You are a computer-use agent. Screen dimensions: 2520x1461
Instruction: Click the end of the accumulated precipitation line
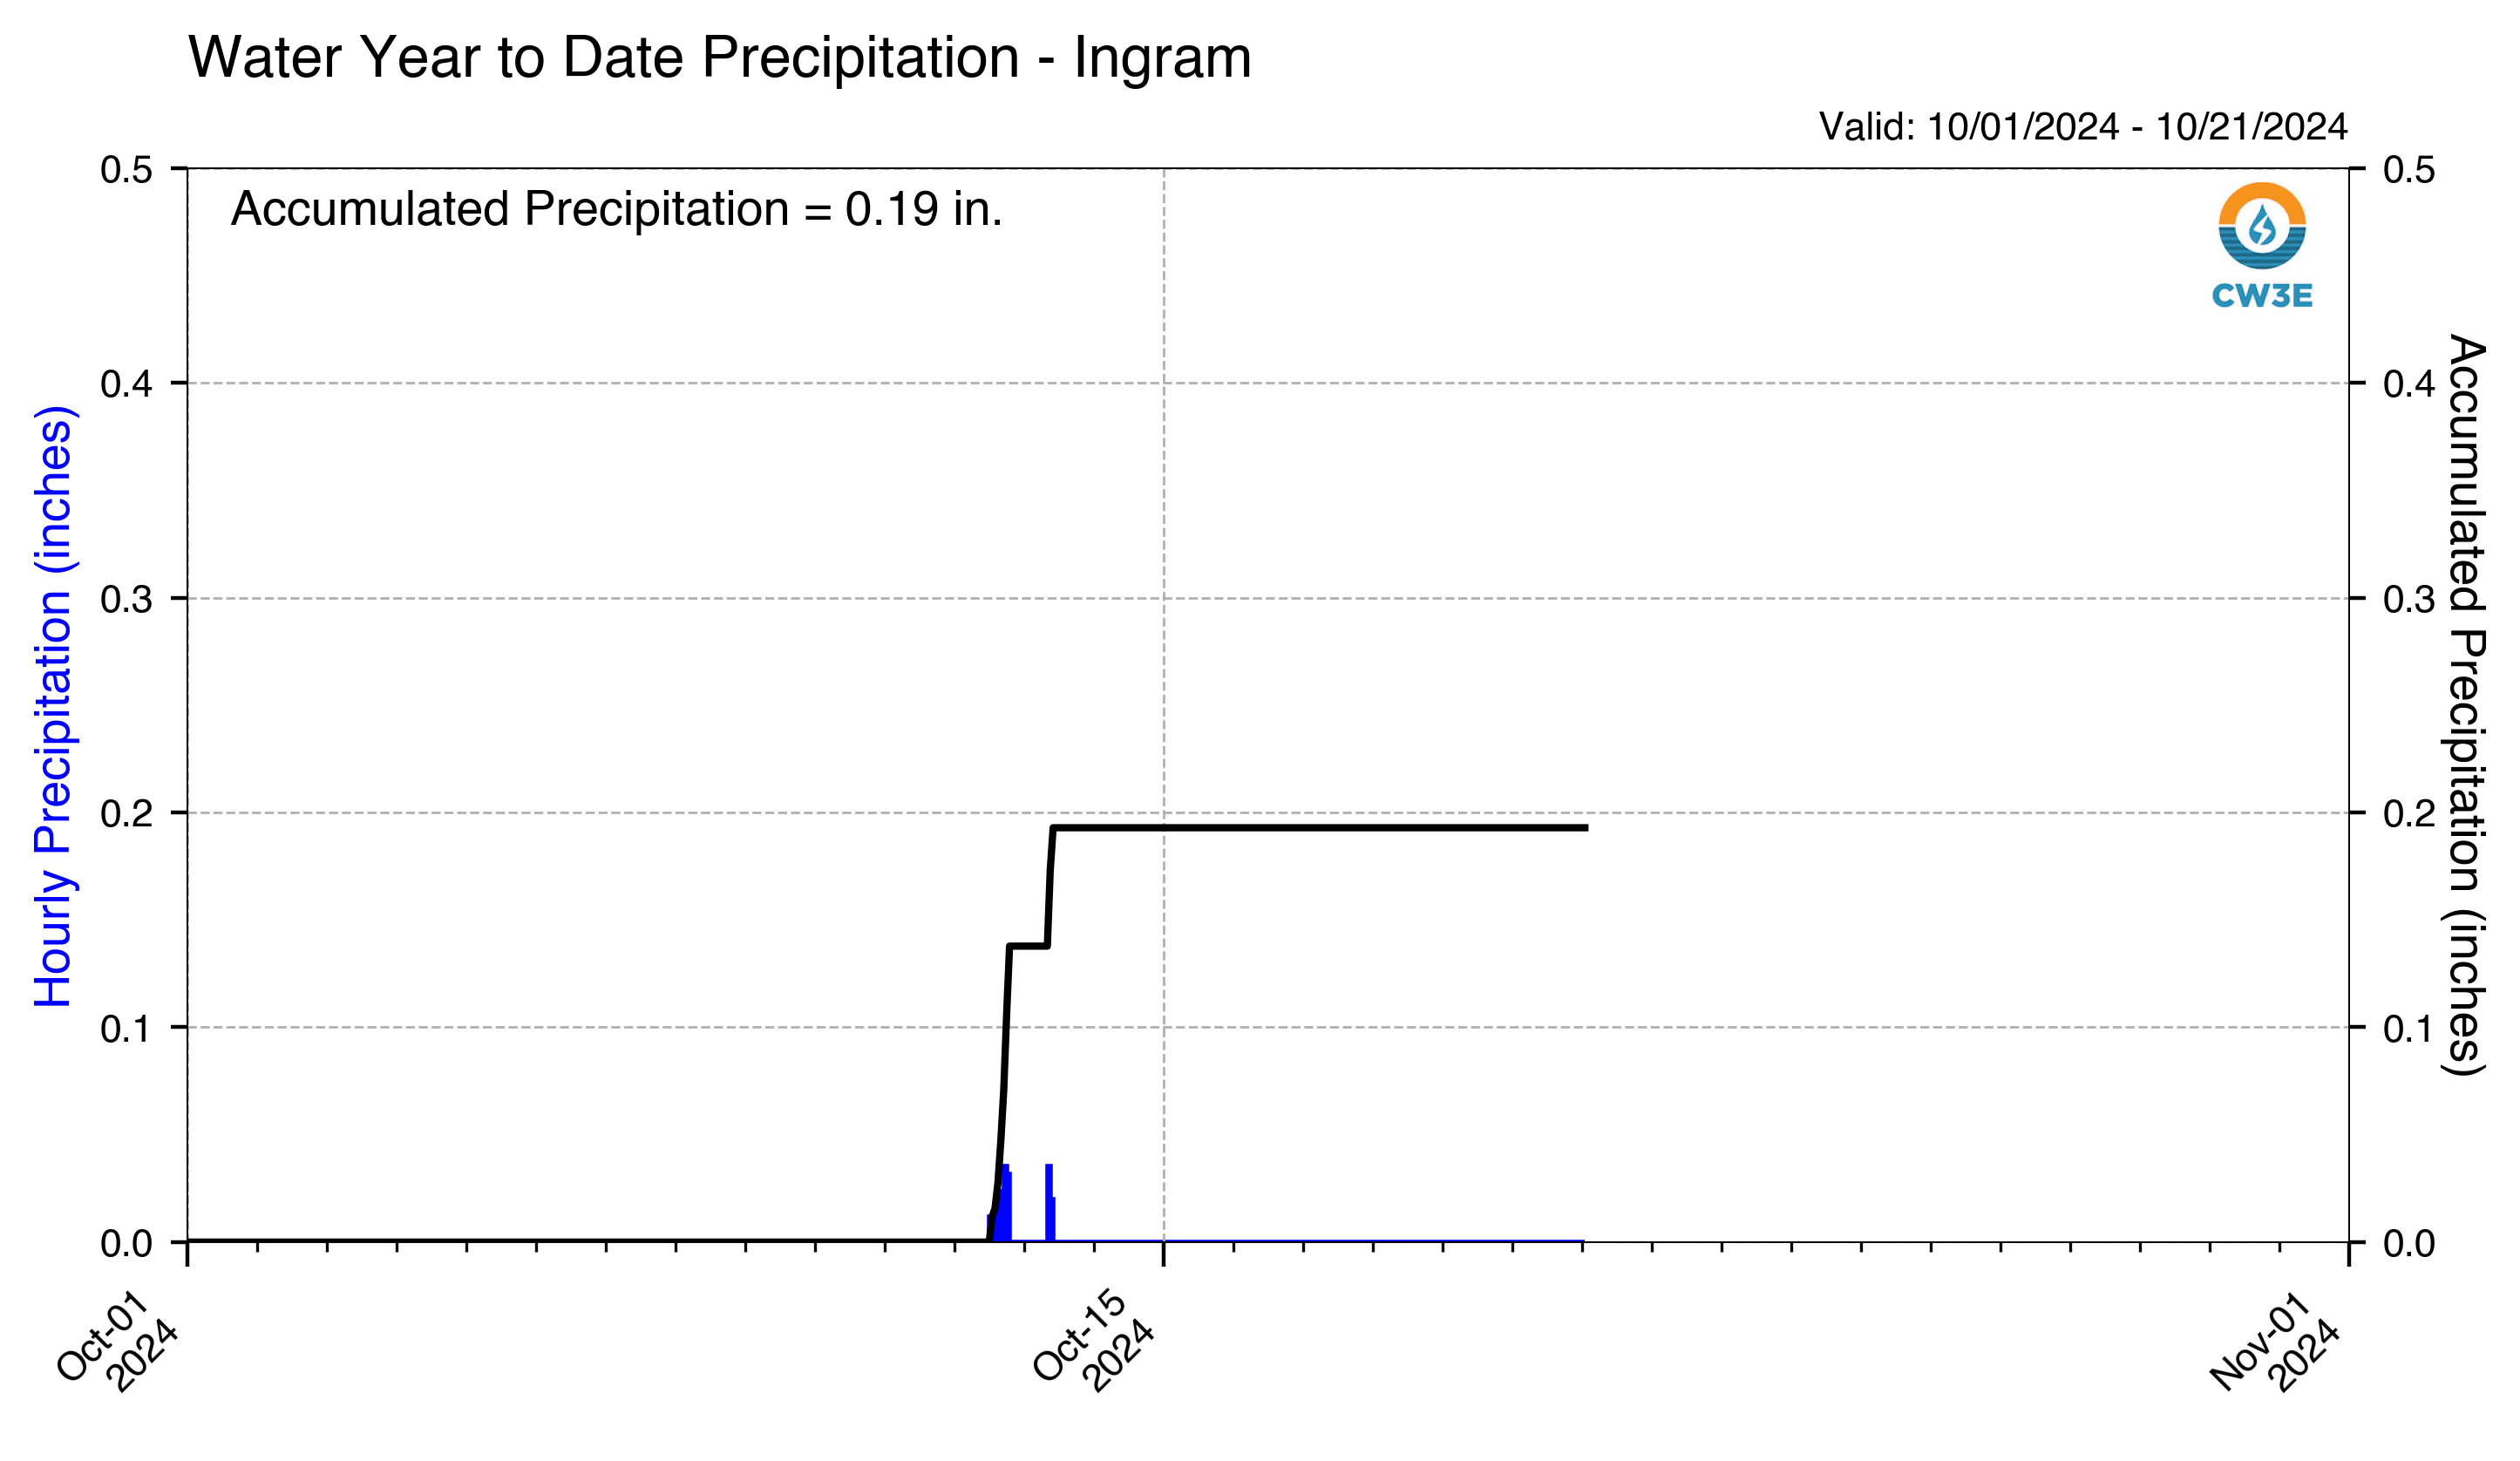(x=1586, y=828)
